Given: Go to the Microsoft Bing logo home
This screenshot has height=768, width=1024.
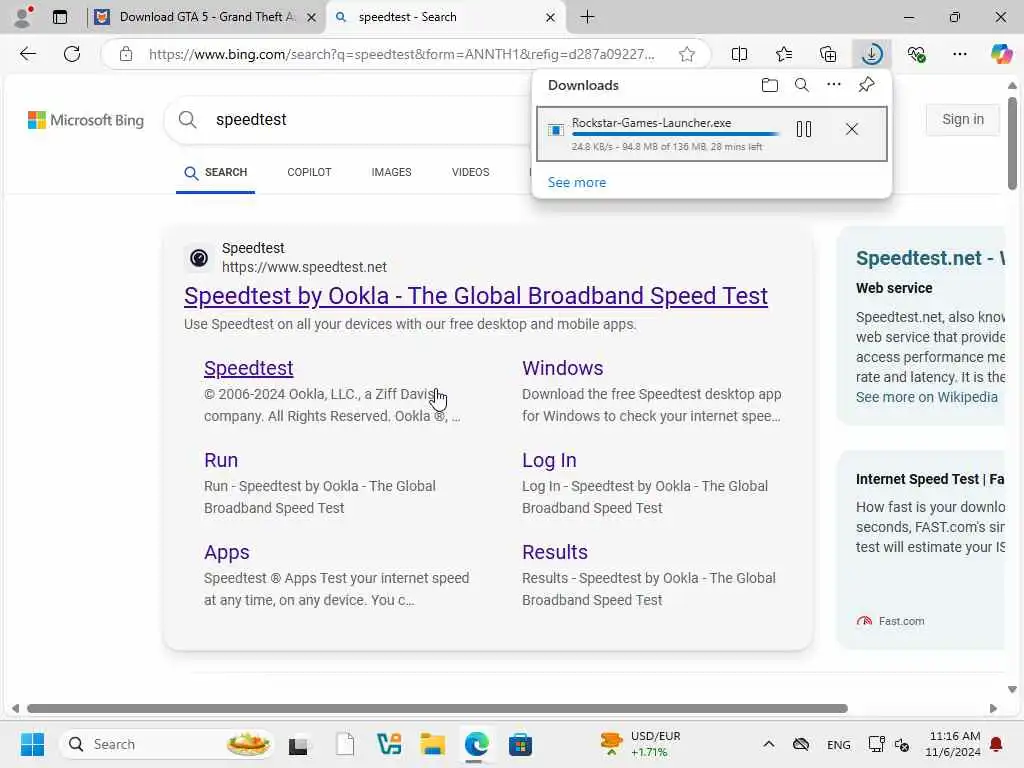Looking at the screenshot, I should 86,120.
